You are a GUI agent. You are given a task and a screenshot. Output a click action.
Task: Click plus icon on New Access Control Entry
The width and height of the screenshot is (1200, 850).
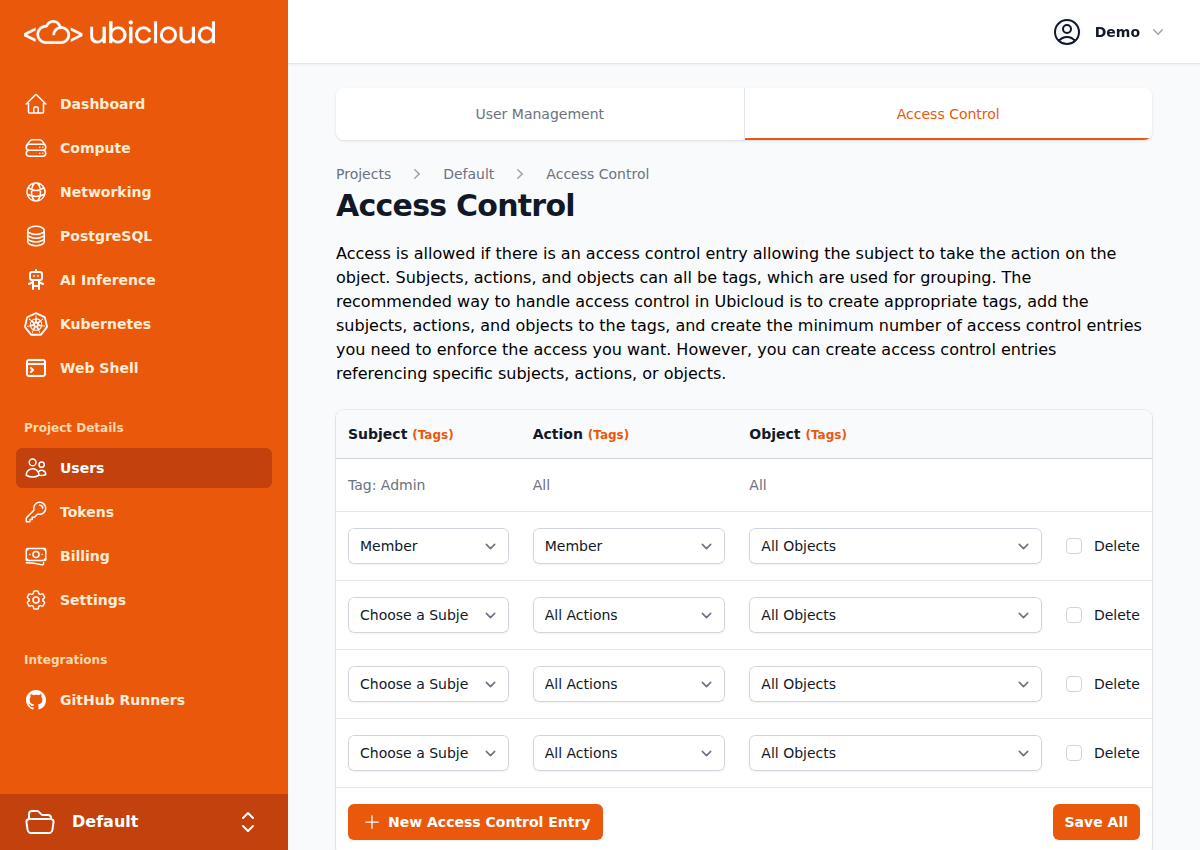point(372,822)
